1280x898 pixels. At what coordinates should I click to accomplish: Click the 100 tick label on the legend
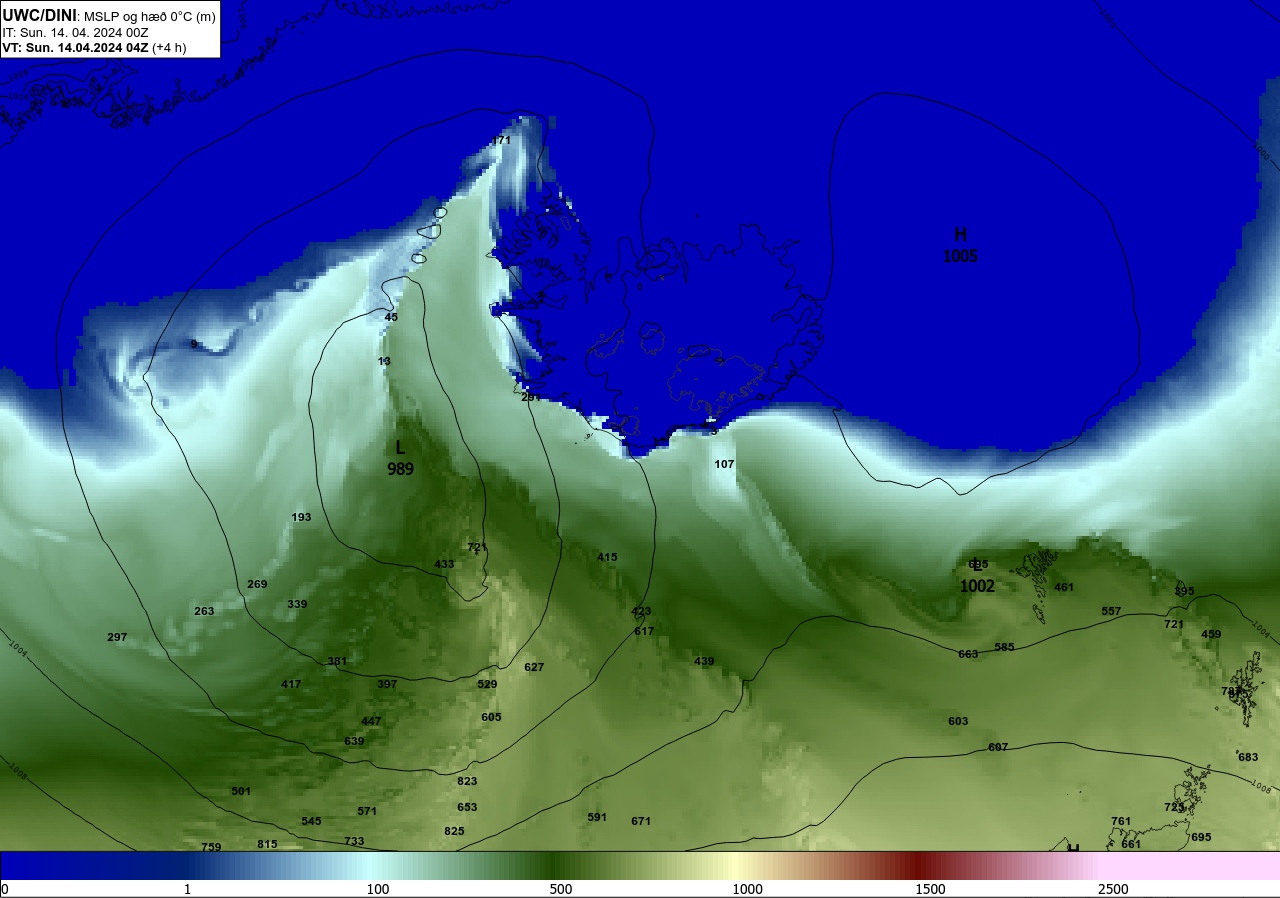[378, 889]
